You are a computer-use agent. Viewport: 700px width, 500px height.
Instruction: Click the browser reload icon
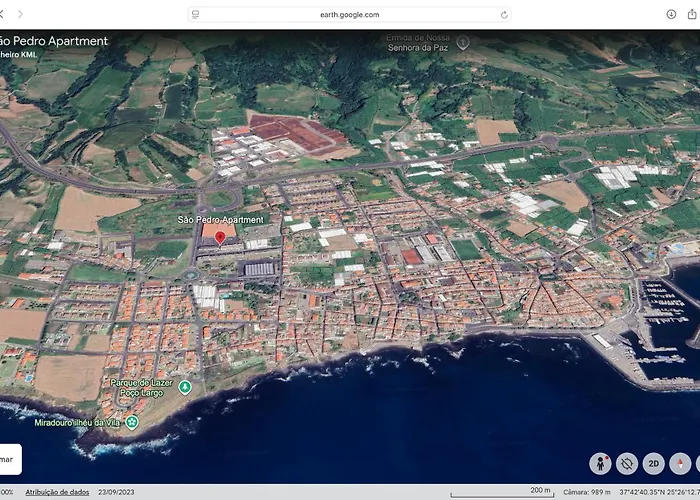pos(504,14)
